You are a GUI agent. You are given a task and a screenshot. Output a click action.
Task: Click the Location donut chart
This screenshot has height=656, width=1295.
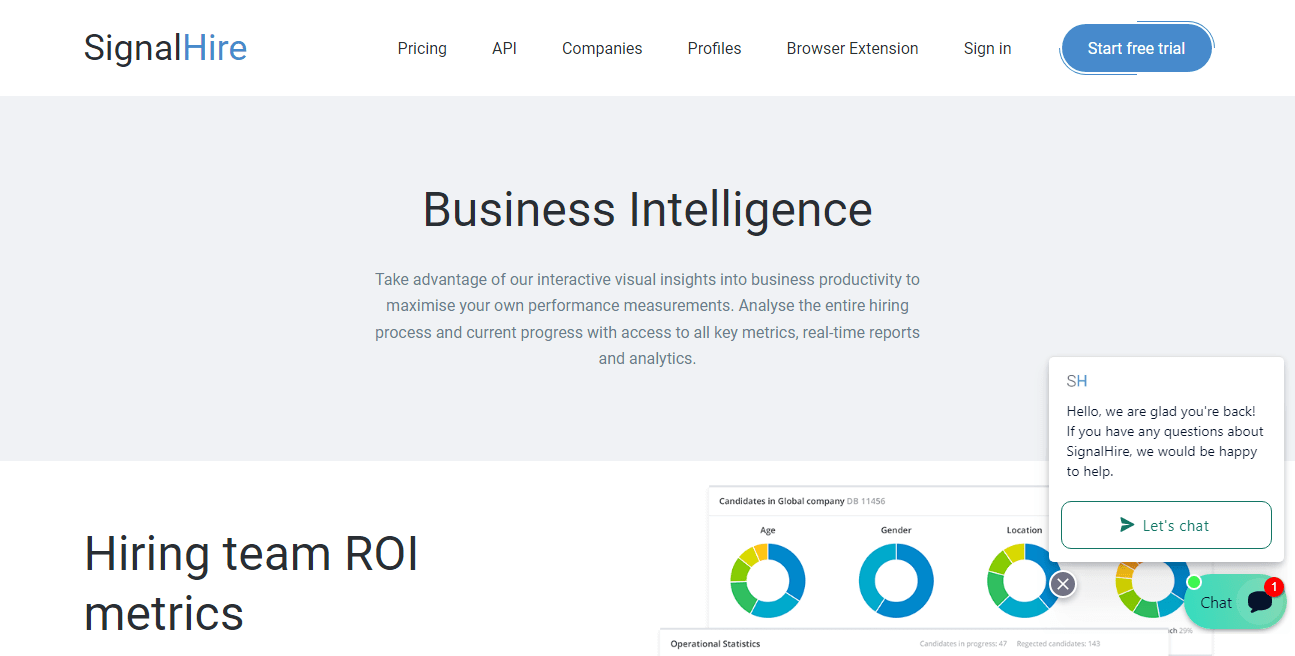click(1023, 580)
